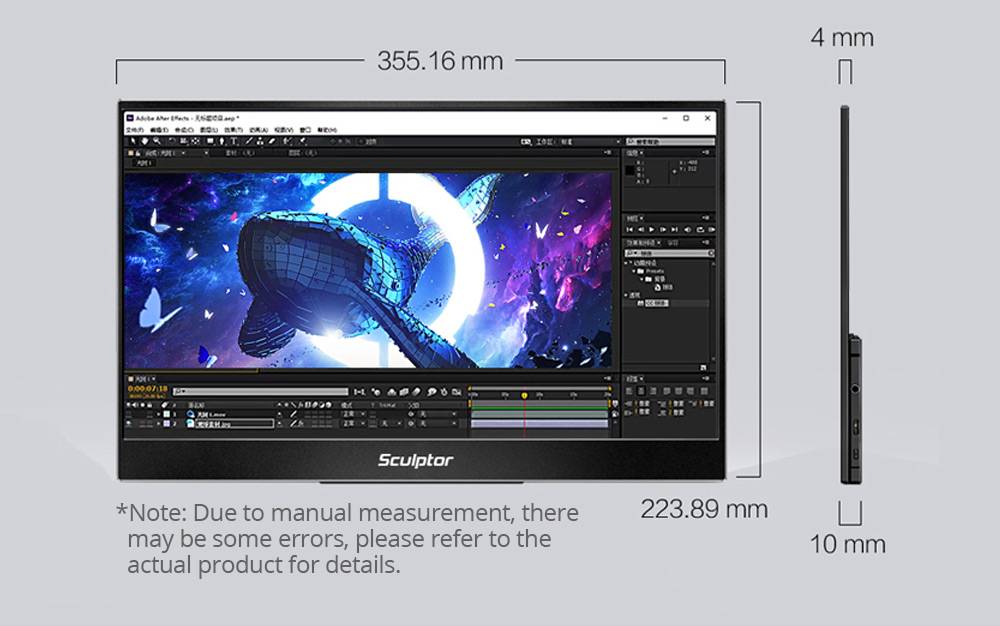Open the preview panel options menu
The height and width of the screenshot is (626, 1000).
click(705, 218)
